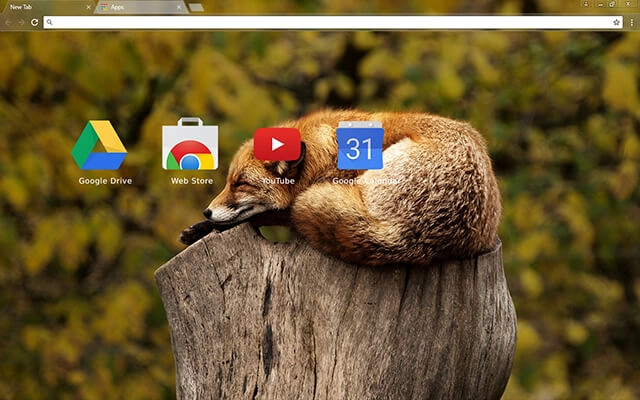Open the Chrome three-dot menu
The width and height of the screenshot is (640, 400).
click(631, 22)
